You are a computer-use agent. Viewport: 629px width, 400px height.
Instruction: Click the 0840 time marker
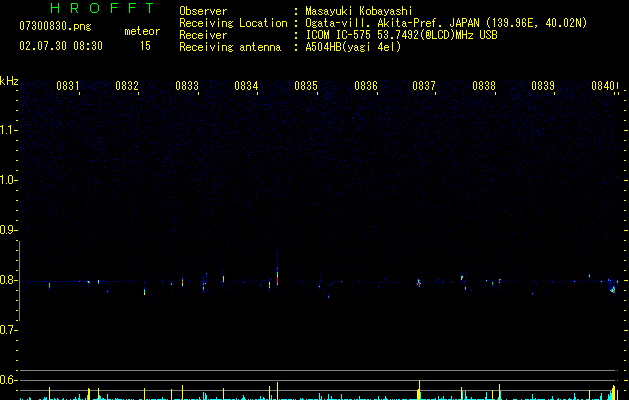[x=603, y=86]
